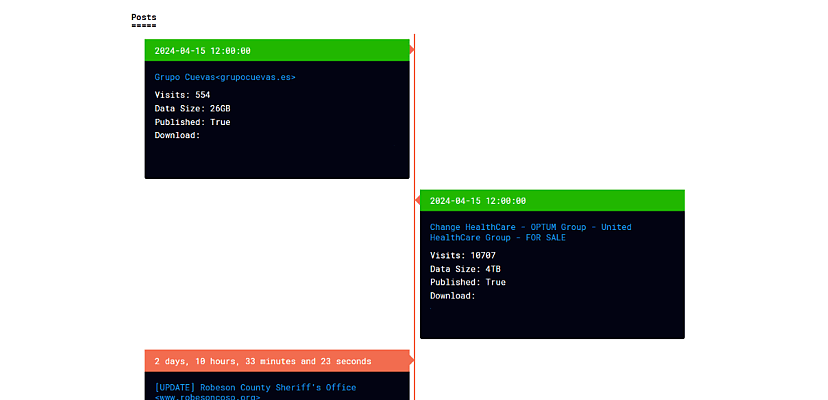
Task: Click 'Published: True' in Grupo Cuevas card
Action: 192,122
